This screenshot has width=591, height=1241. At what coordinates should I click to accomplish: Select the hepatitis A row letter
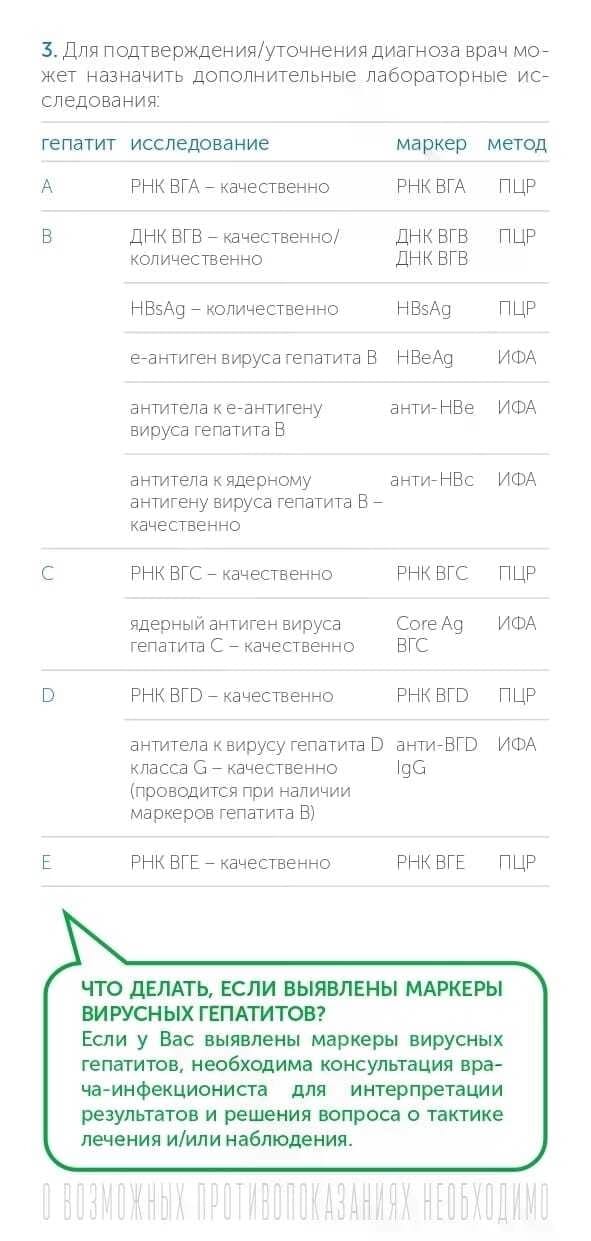(47, 187)
